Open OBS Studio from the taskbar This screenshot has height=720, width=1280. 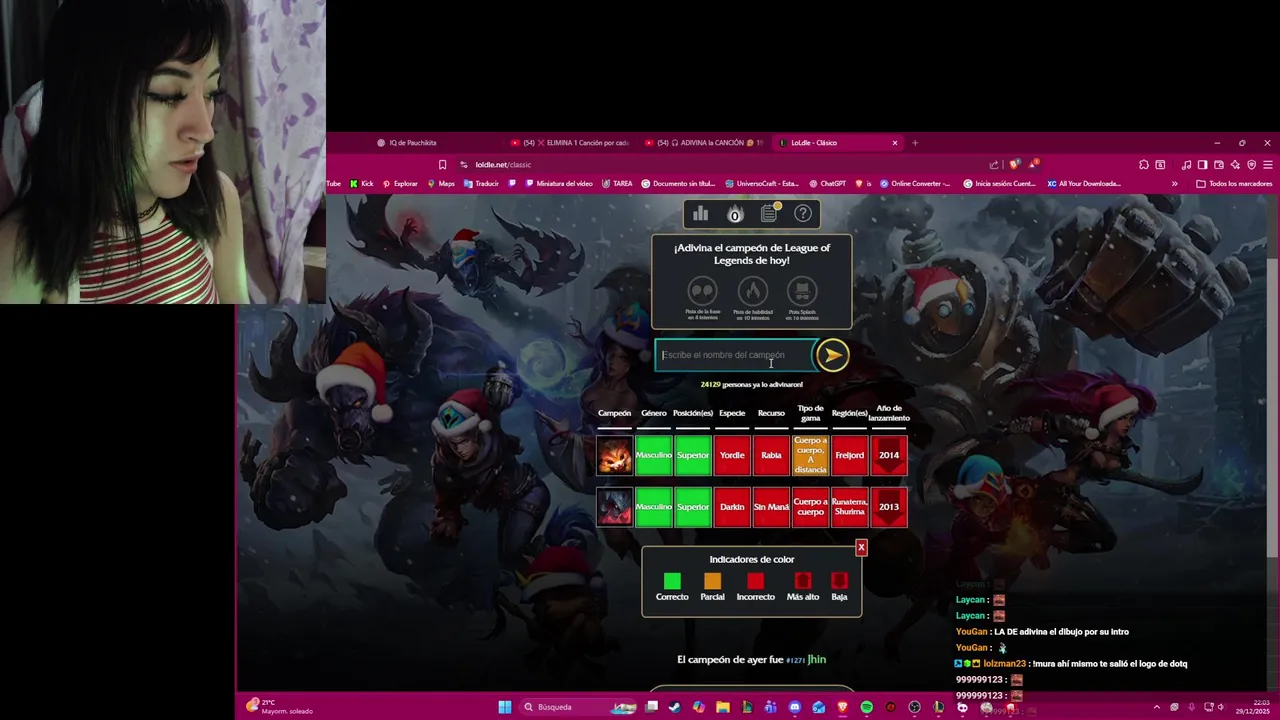pyautogui.click(x=914, y=707)
